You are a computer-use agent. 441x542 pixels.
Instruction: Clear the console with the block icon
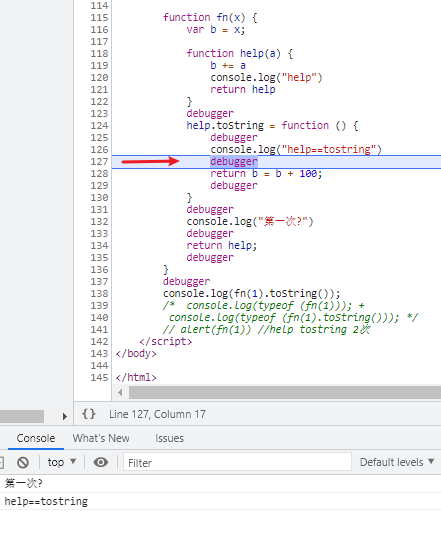(x=23, y=462)
